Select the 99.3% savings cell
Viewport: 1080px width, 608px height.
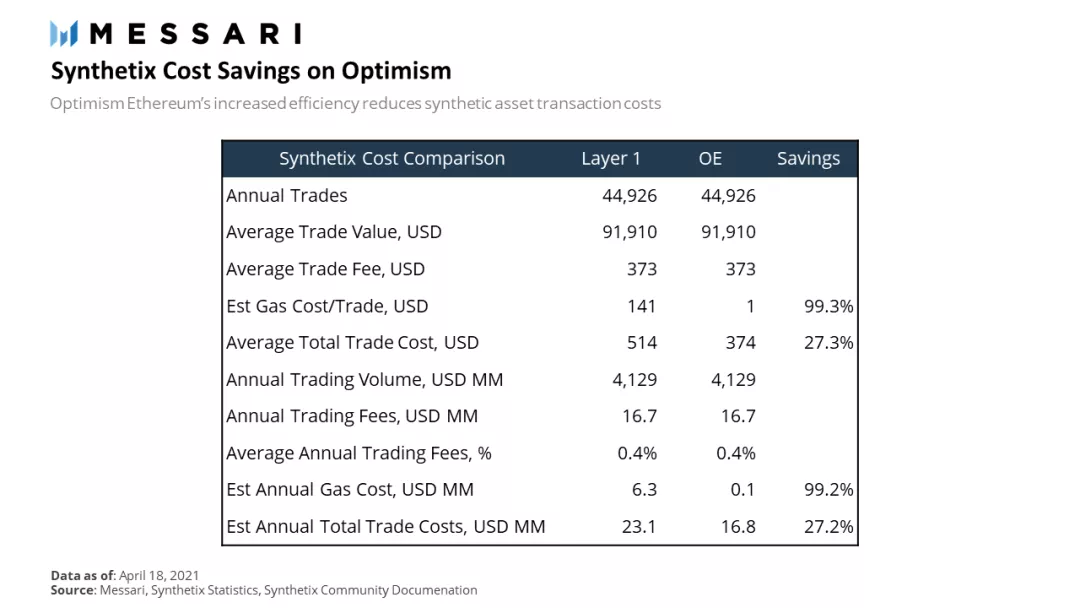[x=828, y=306]
